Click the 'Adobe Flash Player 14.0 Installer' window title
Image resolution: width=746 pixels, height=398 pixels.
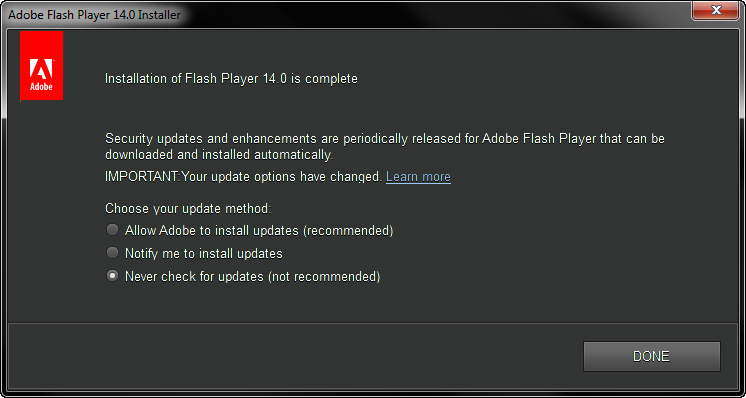95,15
